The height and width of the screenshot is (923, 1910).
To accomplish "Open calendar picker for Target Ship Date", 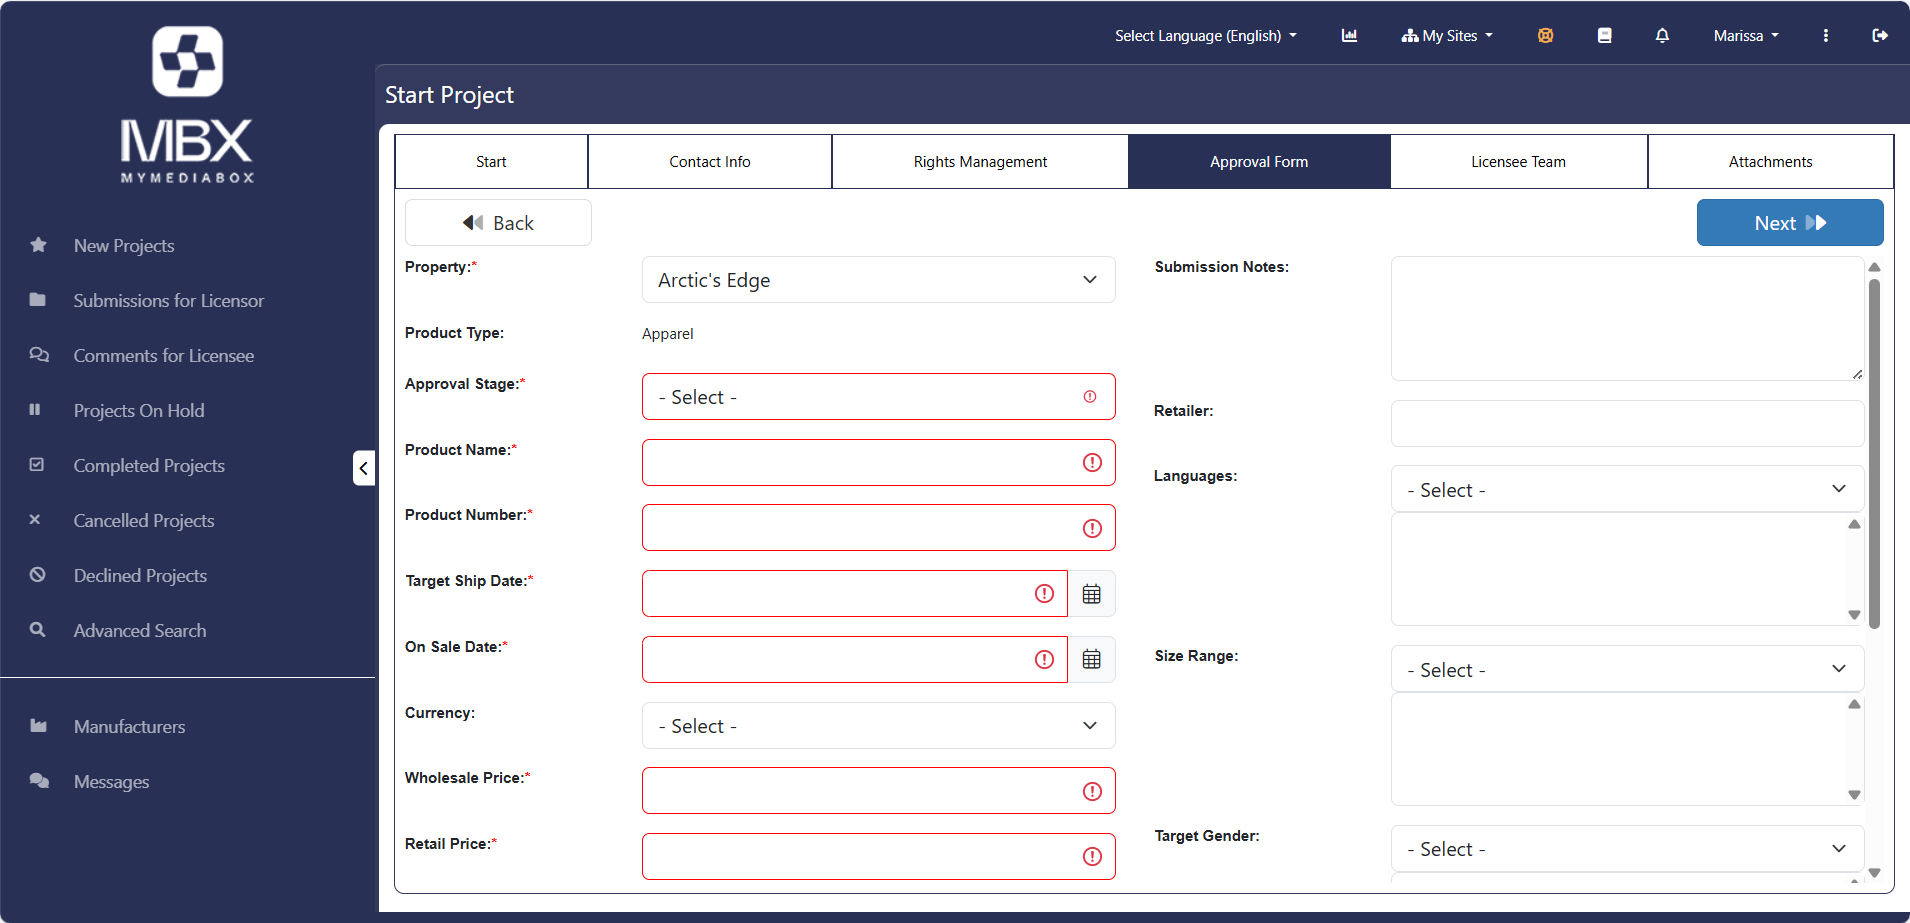I will point(1091,594).
